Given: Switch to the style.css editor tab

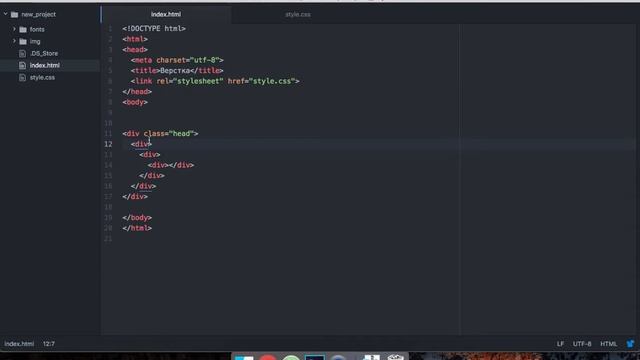Looking at the screenshot, I should pyautogui.click(x=298, y=14).
